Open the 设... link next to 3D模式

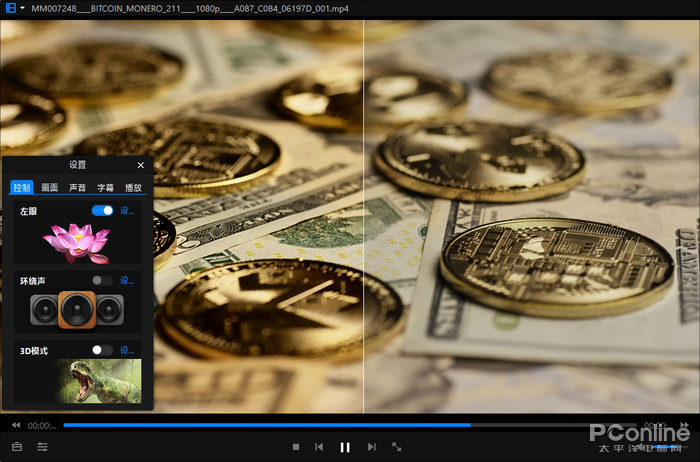(127, 350)
